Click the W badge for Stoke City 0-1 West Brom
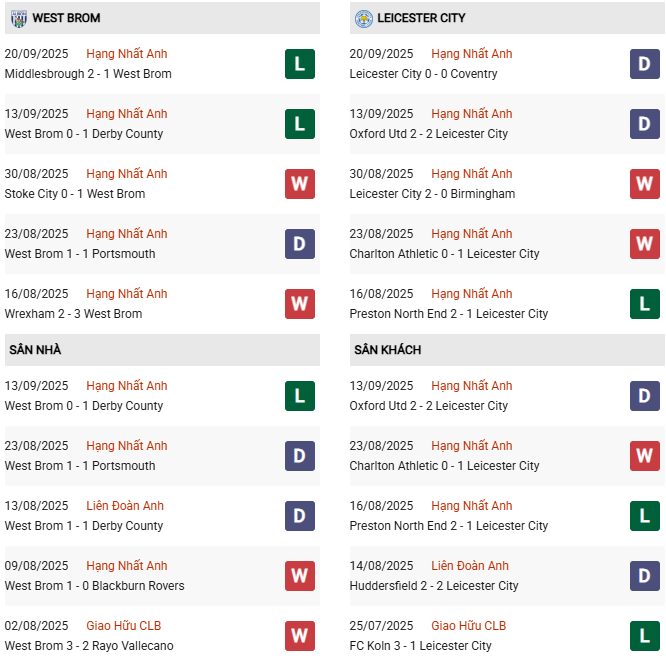 pos(300,184)
